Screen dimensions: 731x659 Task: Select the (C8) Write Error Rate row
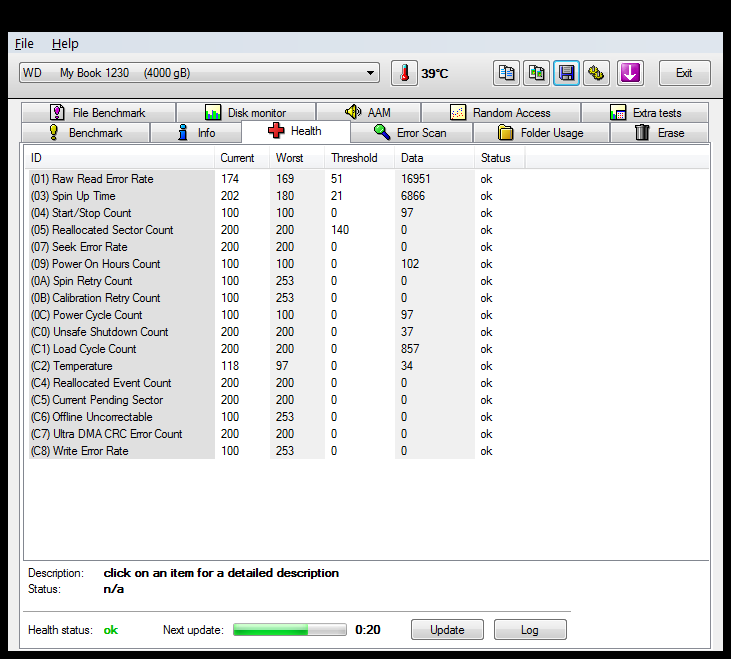[x=275, y=451]
